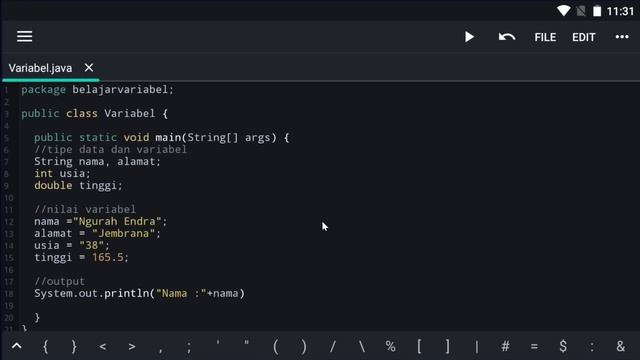The width and height of the screenshot is (640, 360).
Task: Insert percent sign symbol
Action: tap(390, 347)
